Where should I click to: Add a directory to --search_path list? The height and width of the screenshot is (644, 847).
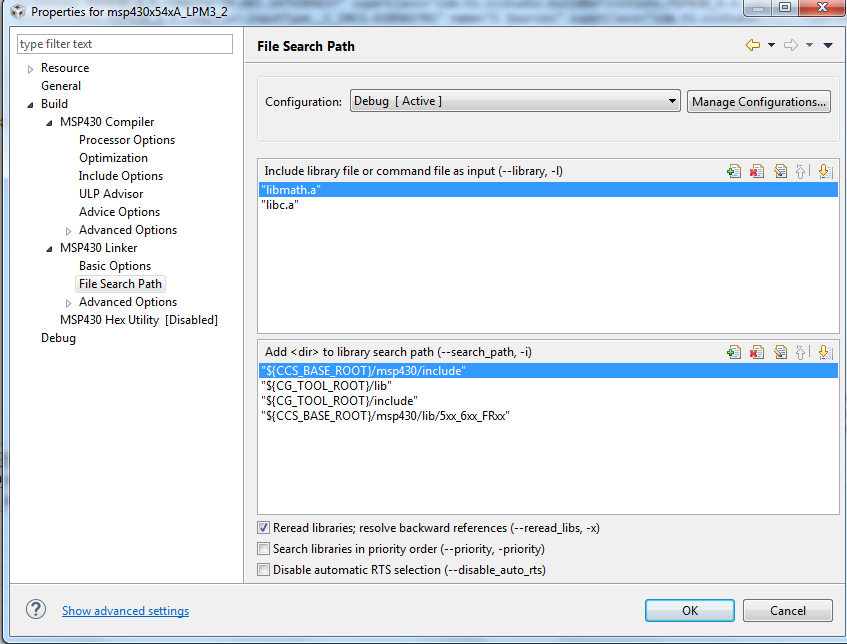click(734, 353)
